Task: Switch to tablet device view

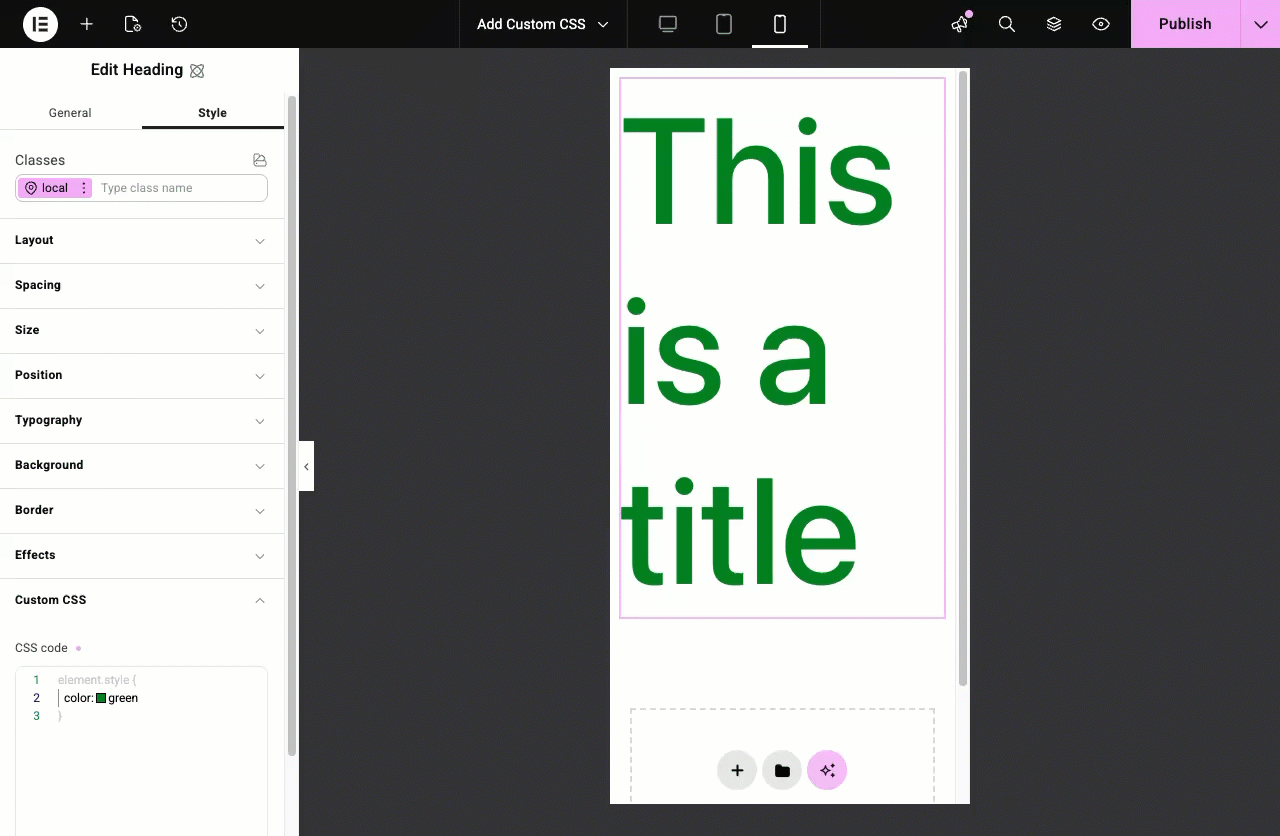Action: point(724,24)
